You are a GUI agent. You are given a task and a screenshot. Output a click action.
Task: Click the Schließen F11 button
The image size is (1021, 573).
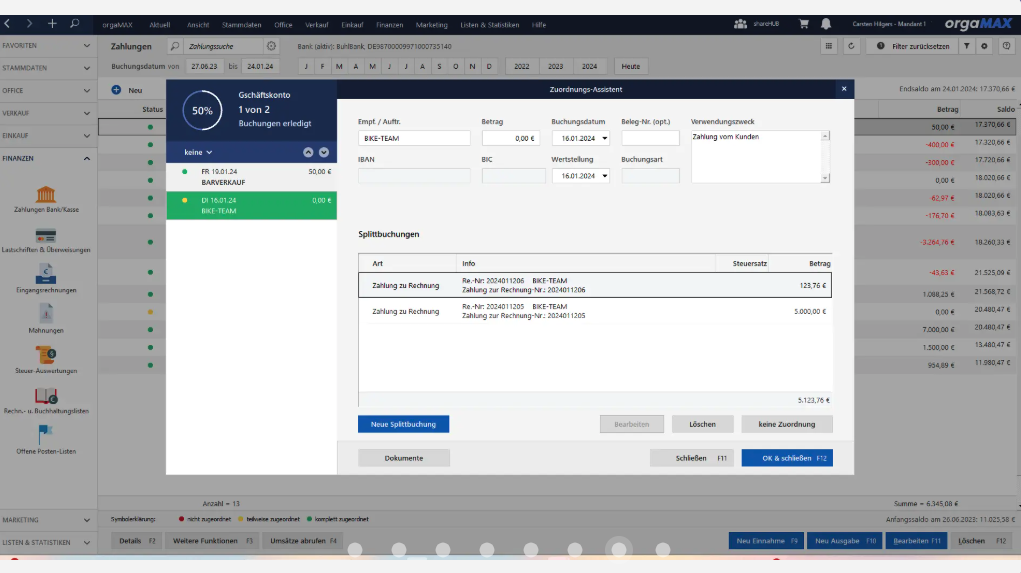point(692,458)
